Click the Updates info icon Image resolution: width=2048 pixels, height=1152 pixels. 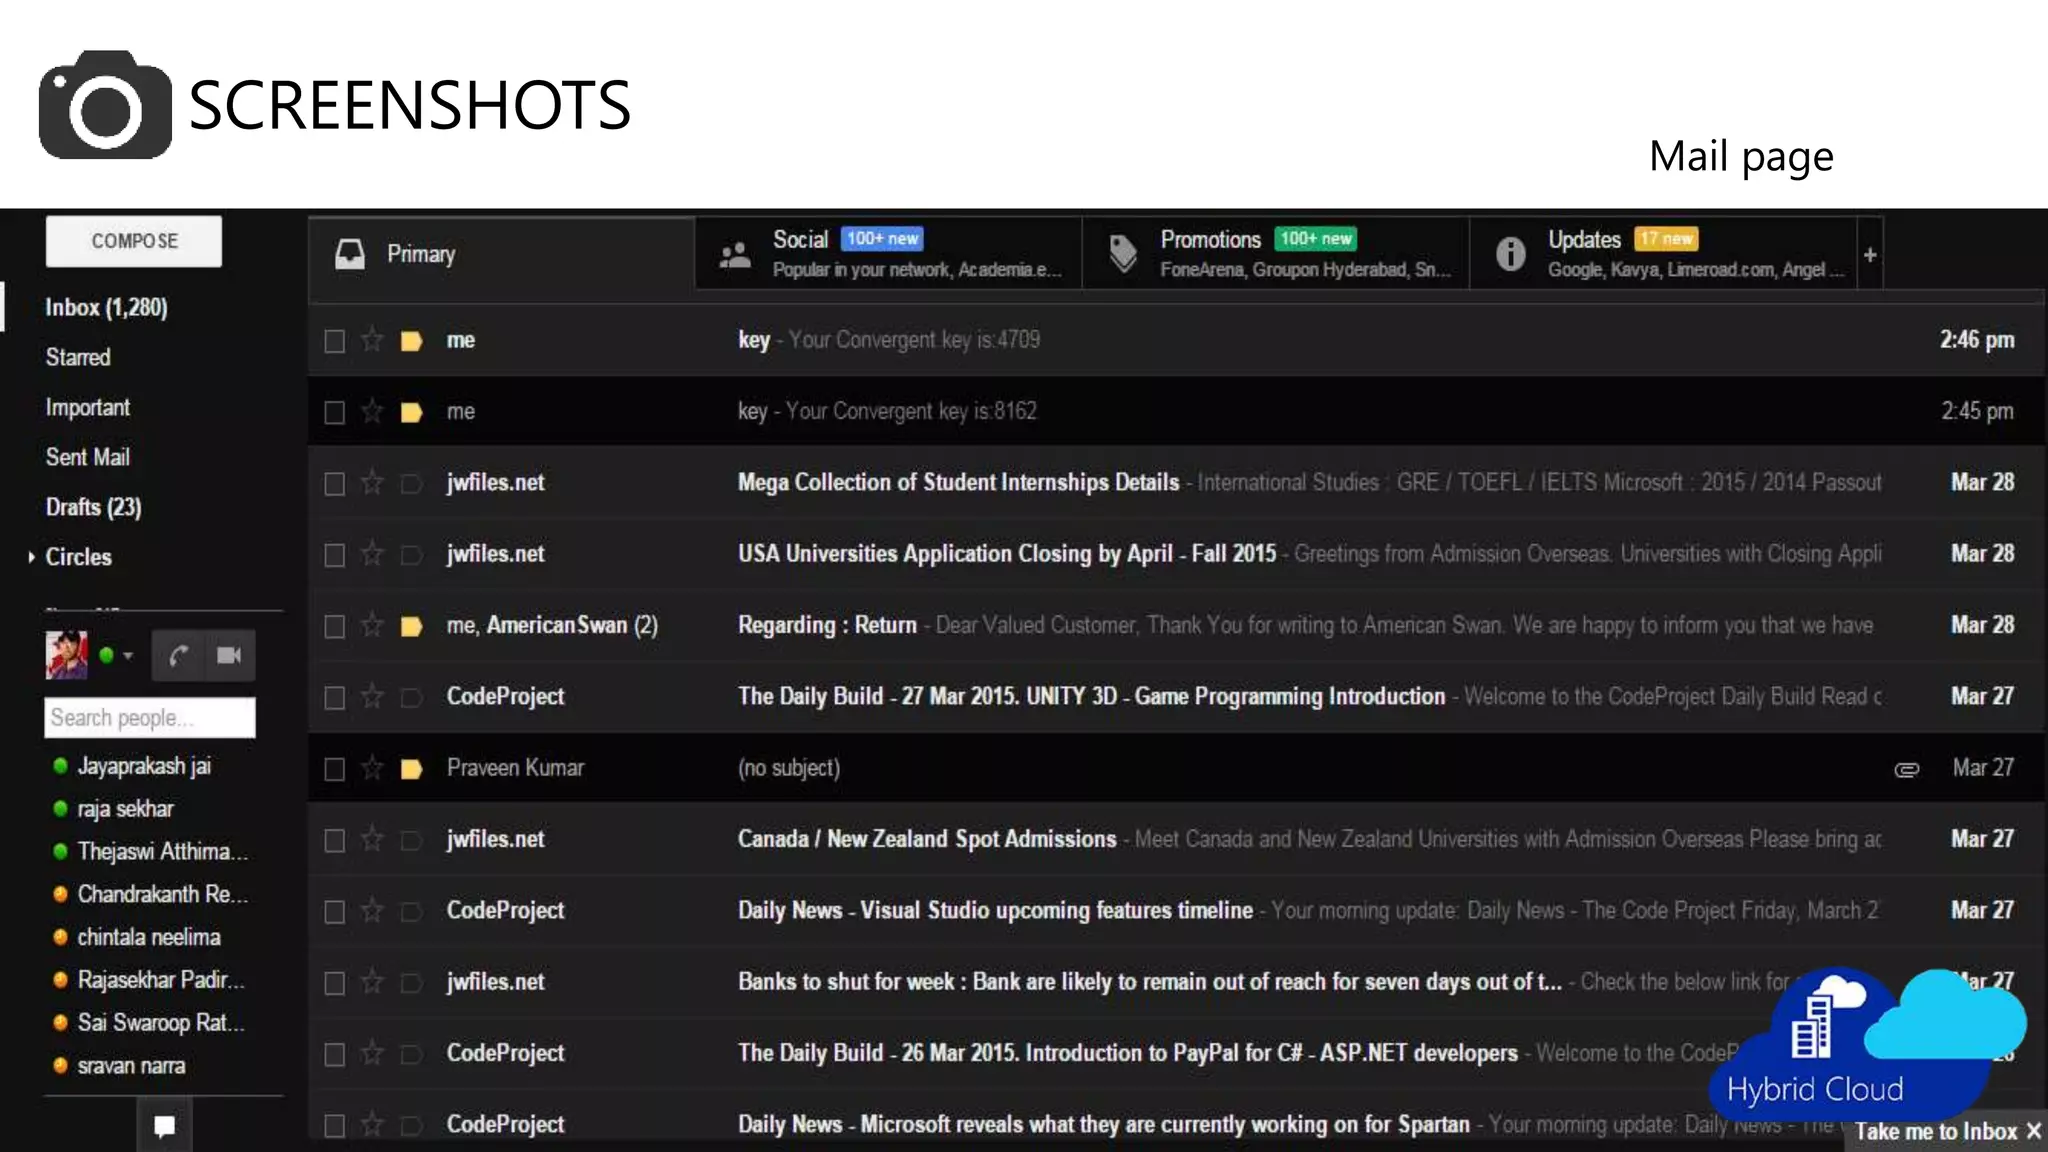tap(1510, 254)
